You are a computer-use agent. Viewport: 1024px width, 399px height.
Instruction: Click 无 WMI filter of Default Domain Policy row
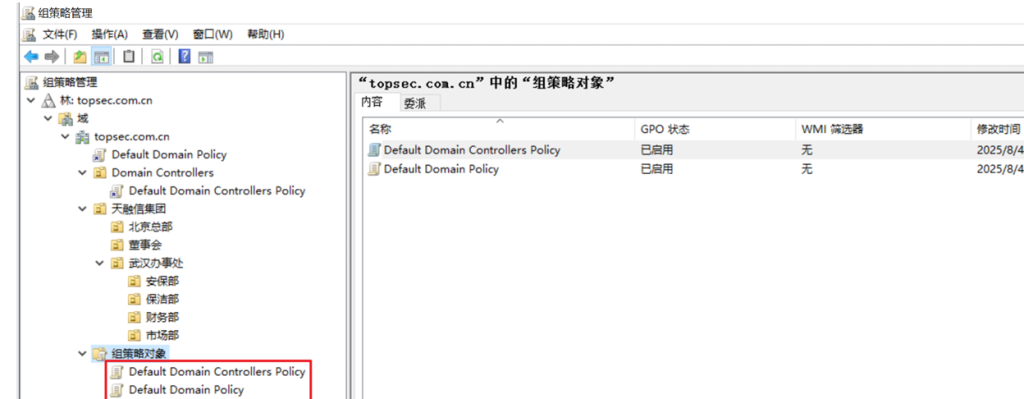tap(807, 170)
